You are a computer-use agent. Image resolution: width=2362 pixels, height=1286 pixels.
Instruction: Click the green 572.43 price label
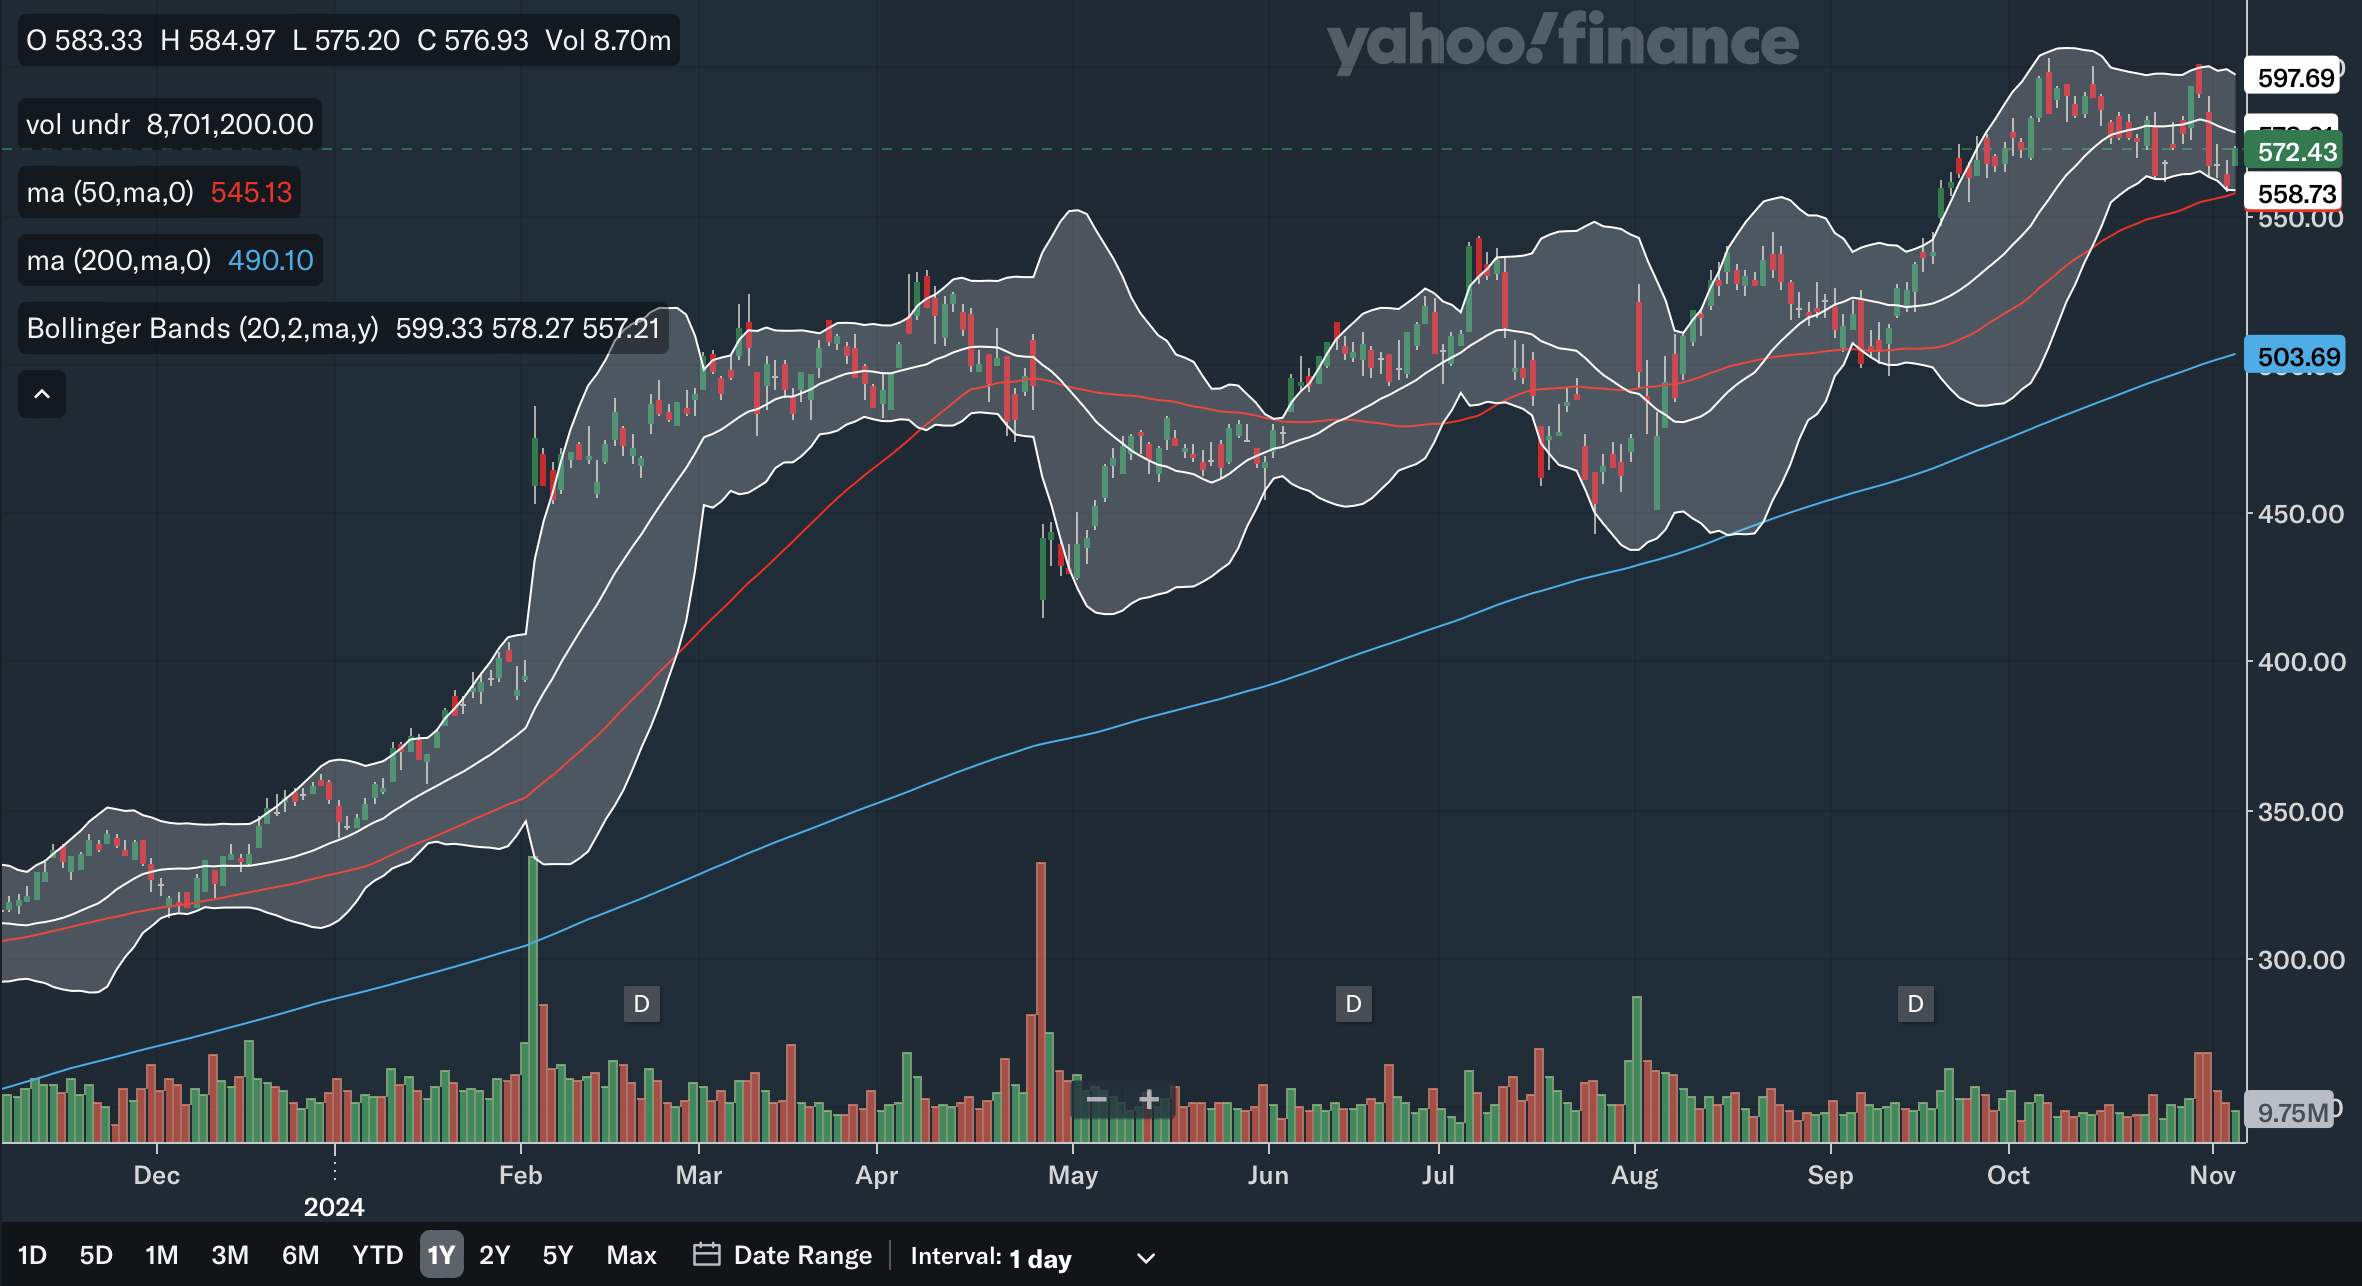[x=2296, y=152]
